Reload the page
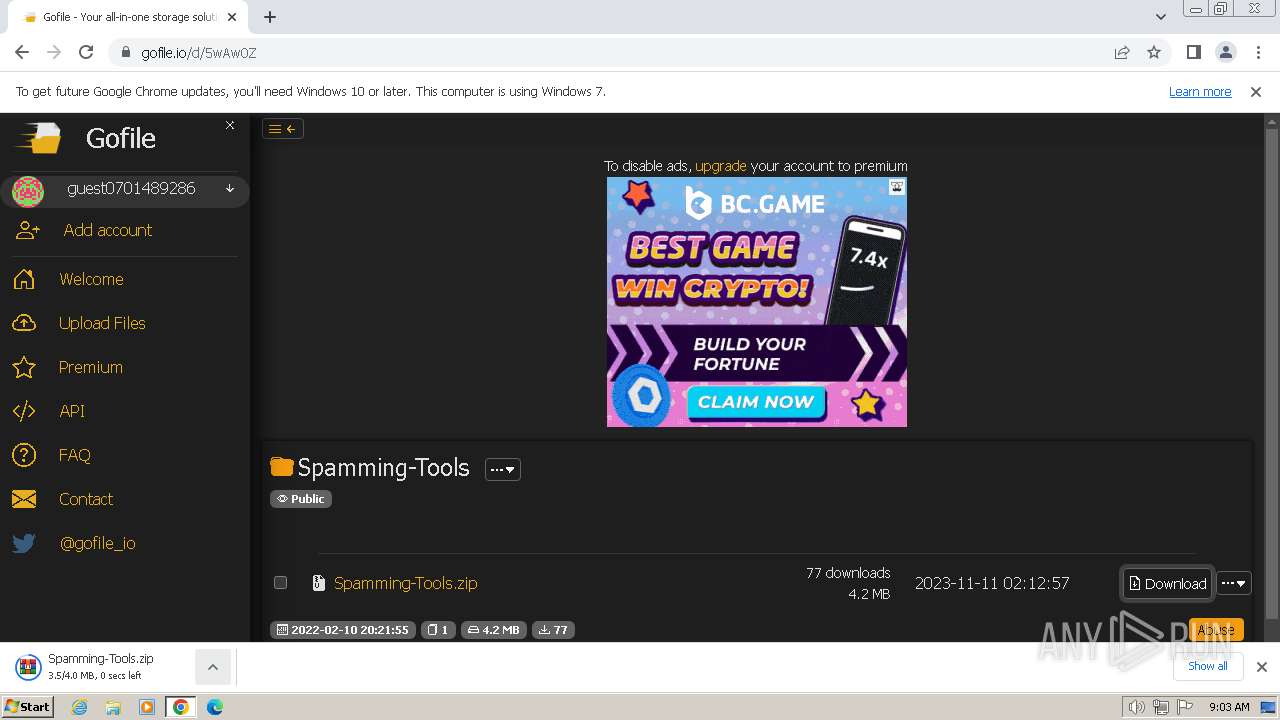The height and width of the screenshot is (720, 1280). click(x=86, y=52)
